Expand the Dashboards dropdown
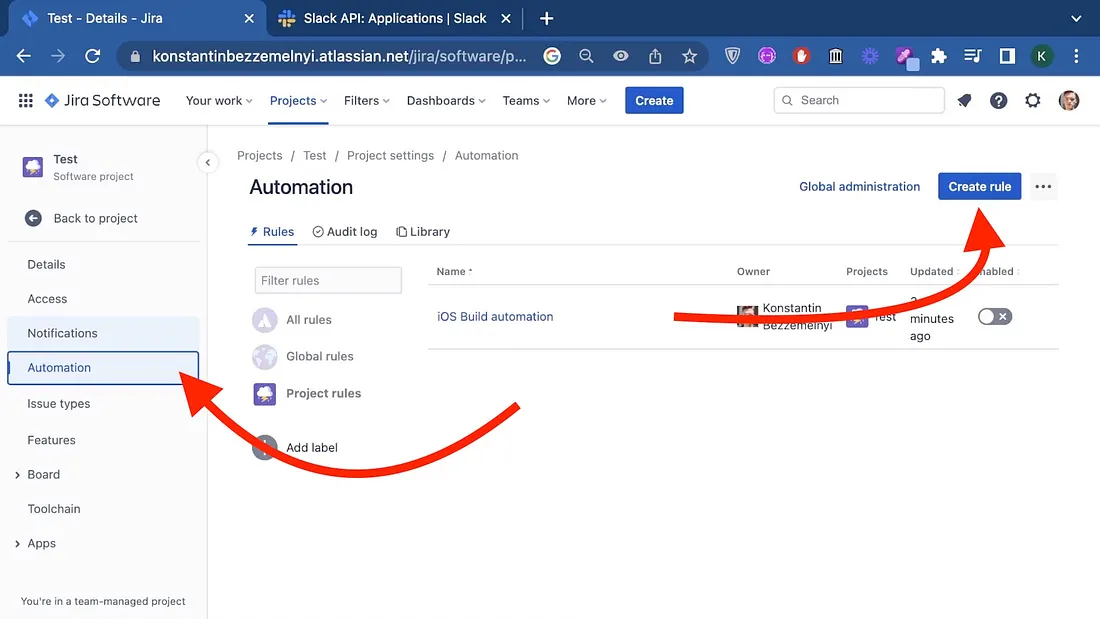The height and width of the screenshot is (619, 1100). (446, 100)
